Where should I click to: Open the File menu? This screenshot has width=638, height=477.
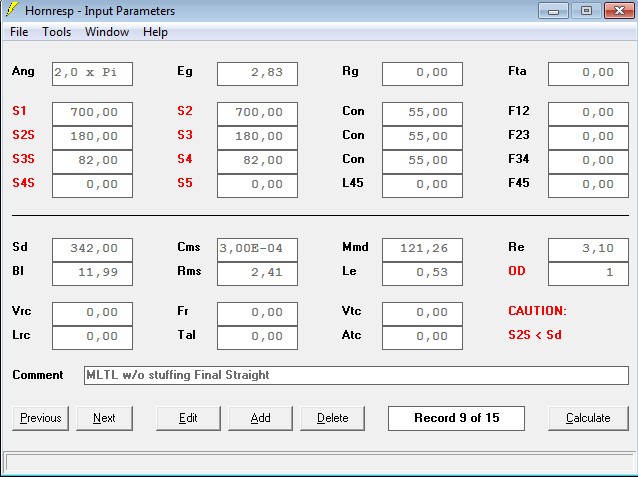tap(19, 32)
